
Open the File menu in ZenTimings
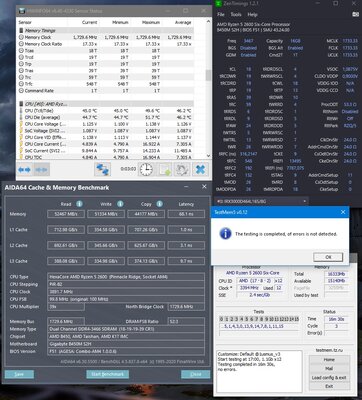click(221, 14)
